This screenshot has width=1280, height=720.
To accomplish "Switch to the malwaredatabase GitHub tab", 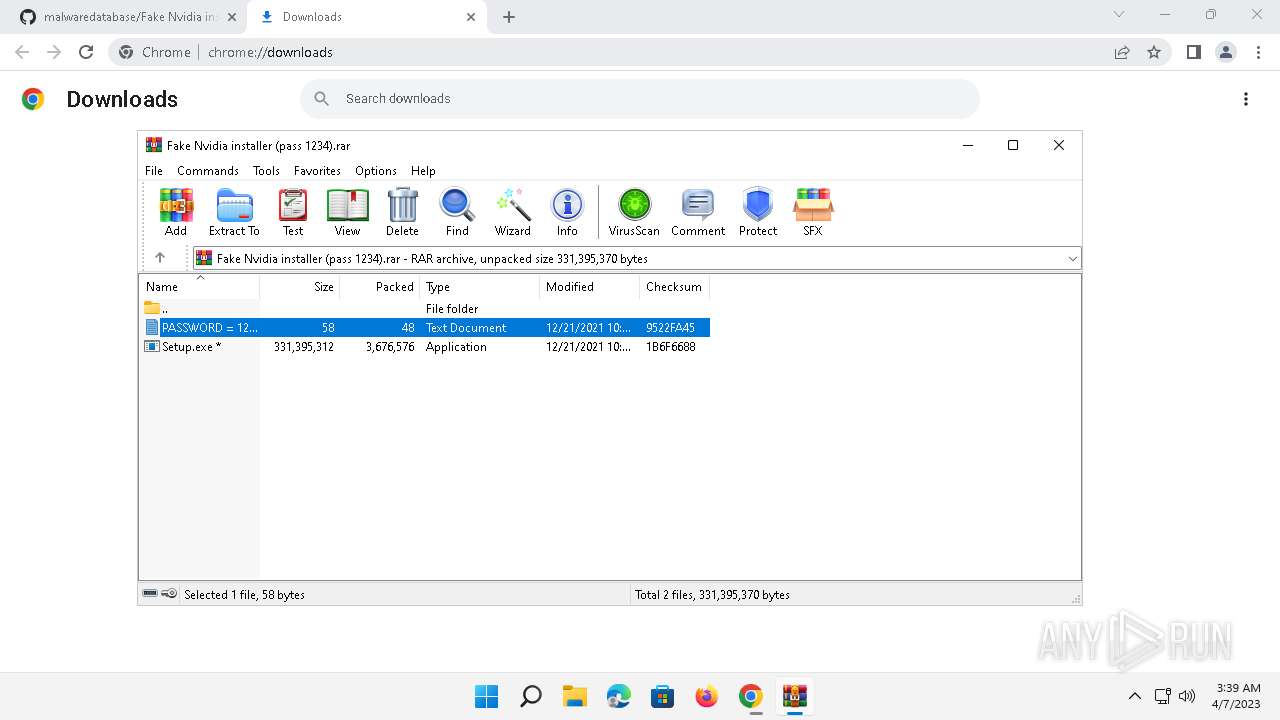I will [131, 17].
